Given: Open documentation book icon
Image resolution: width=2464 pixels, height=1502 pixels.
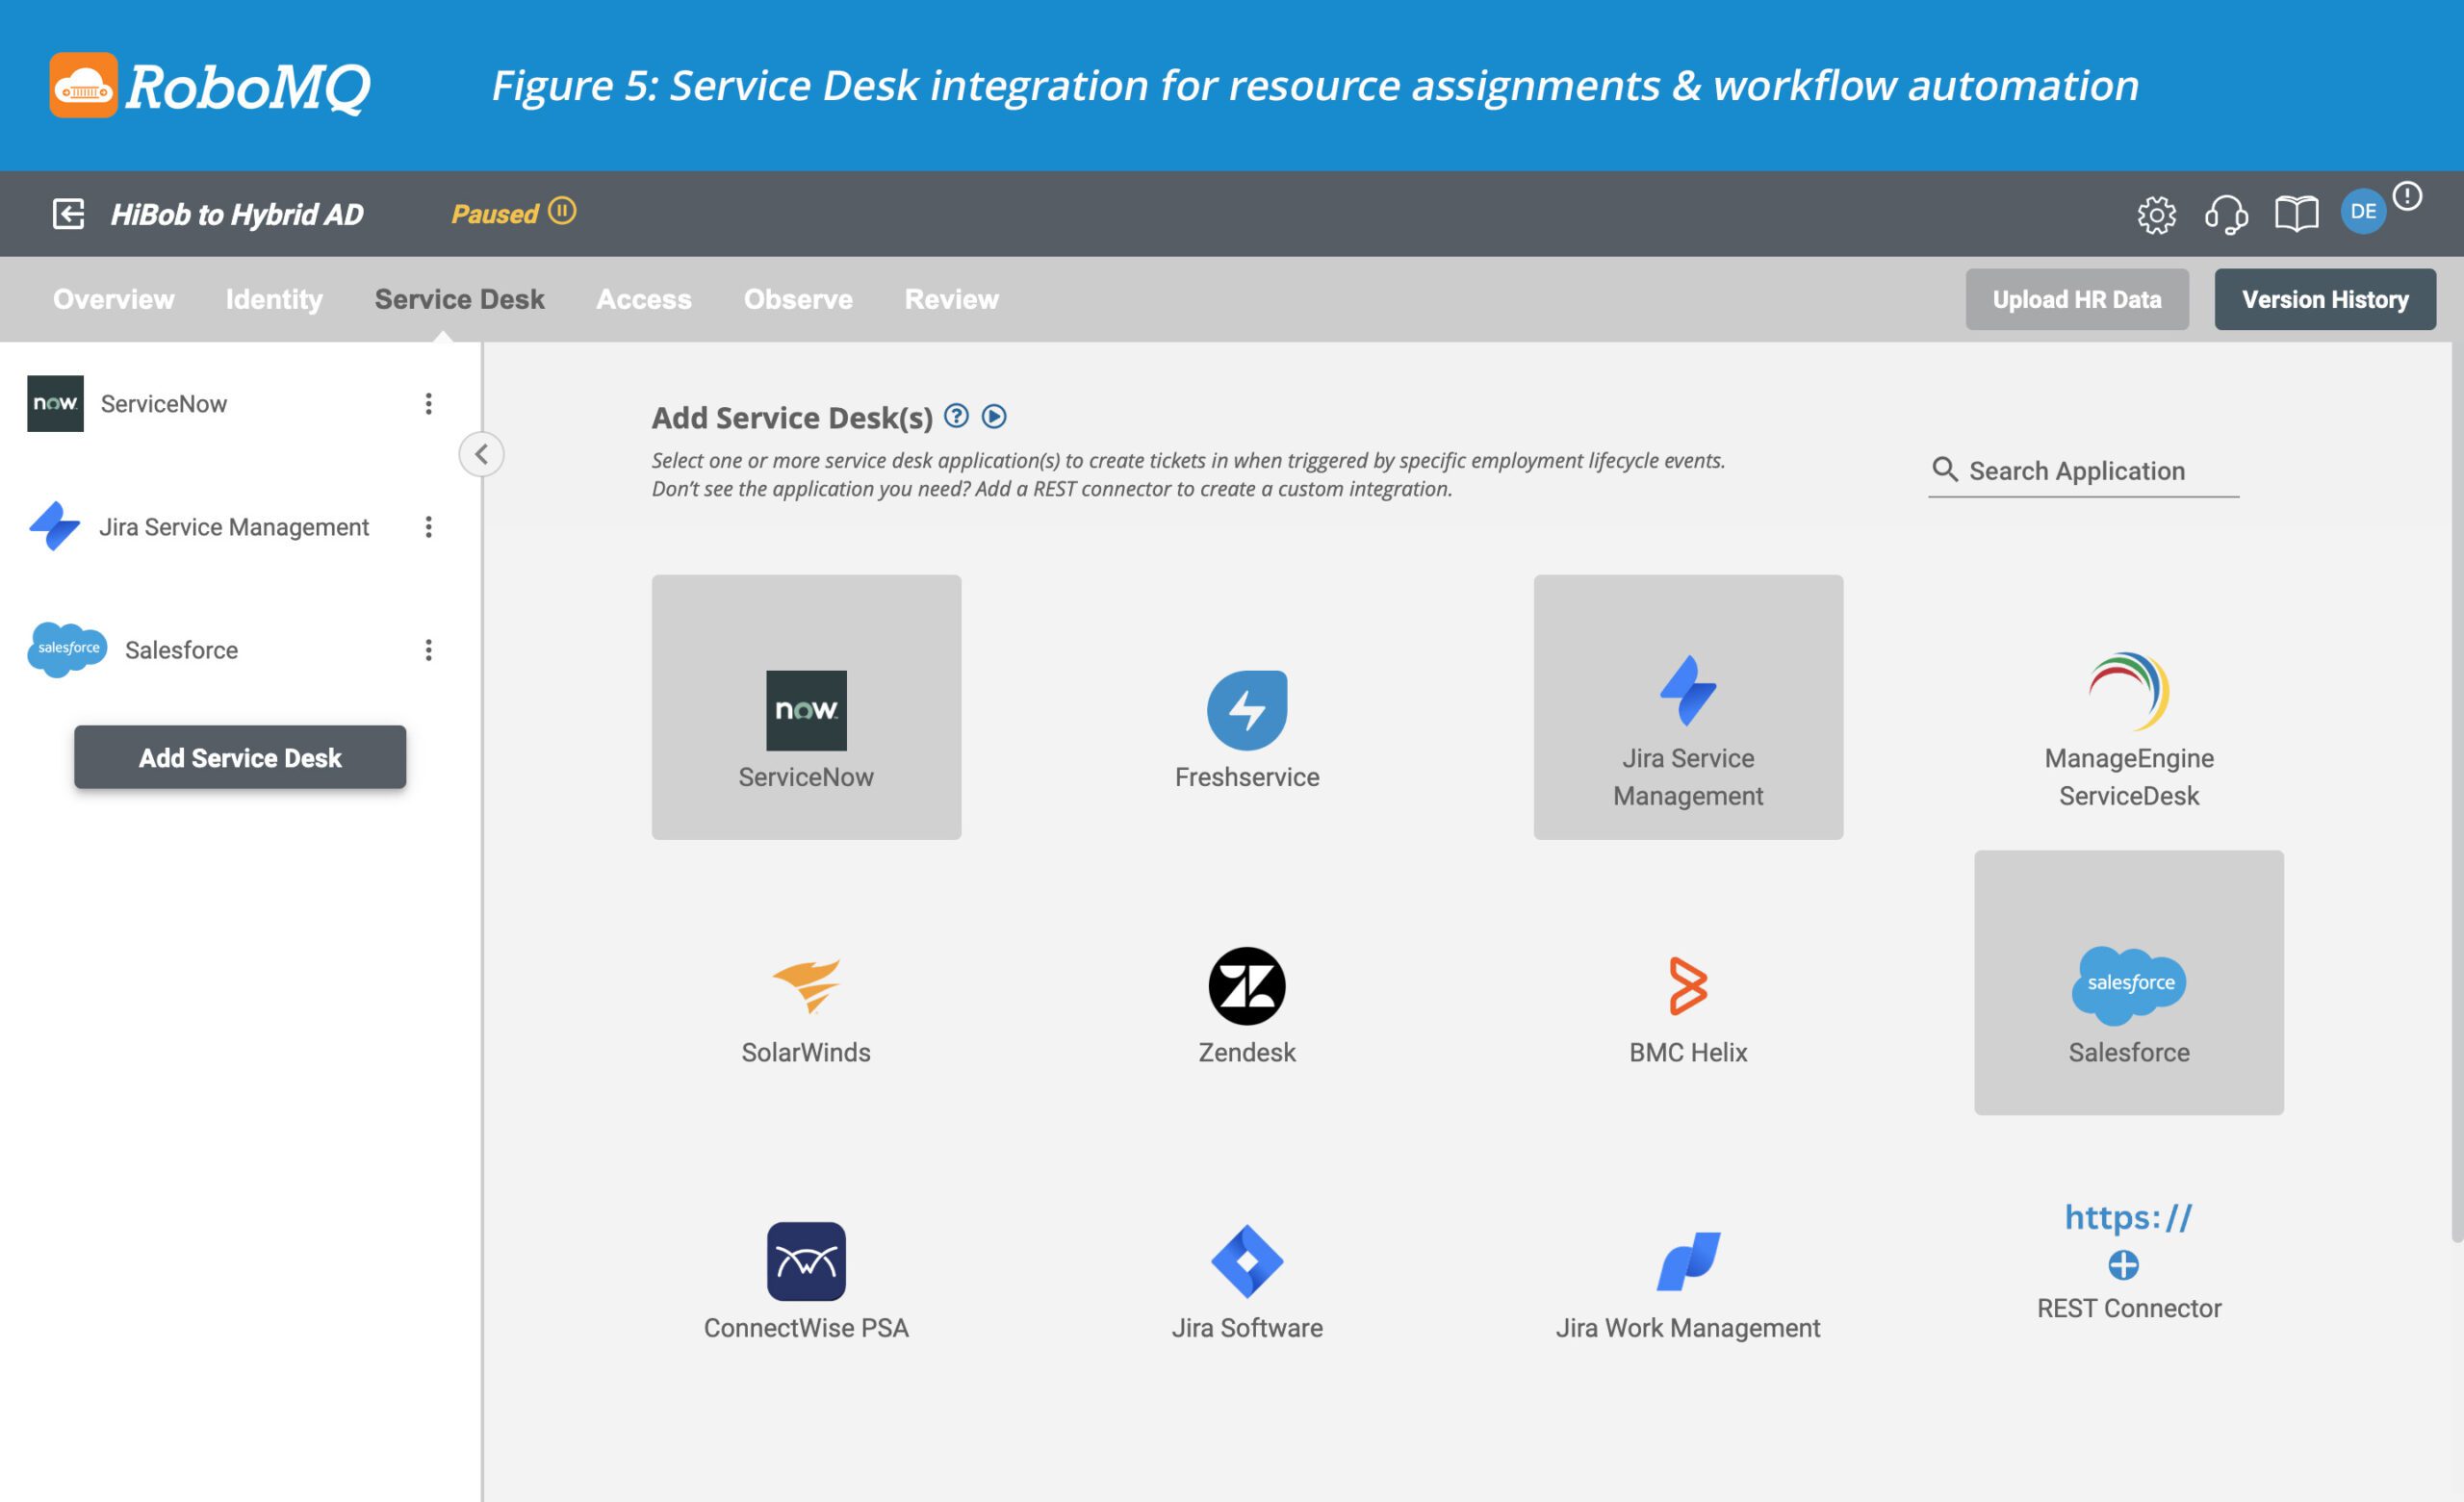Looking at the screenshot, I should click(x=2296, y=214).
